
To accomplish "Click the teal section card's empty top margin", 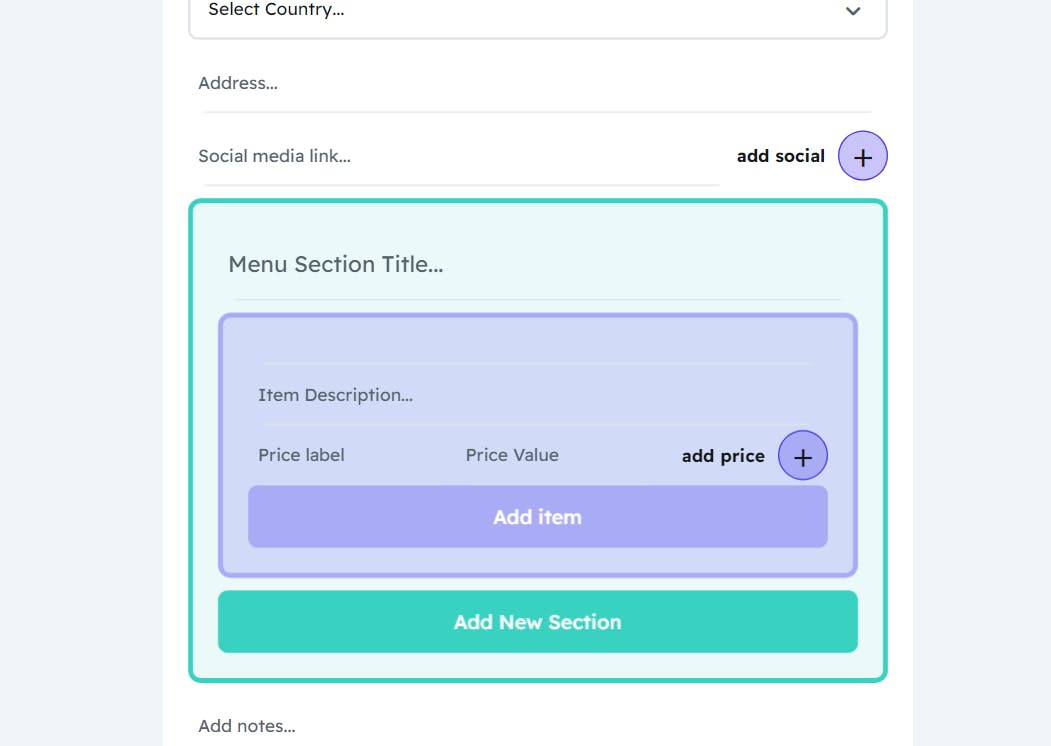I will (x=537, y=220).
